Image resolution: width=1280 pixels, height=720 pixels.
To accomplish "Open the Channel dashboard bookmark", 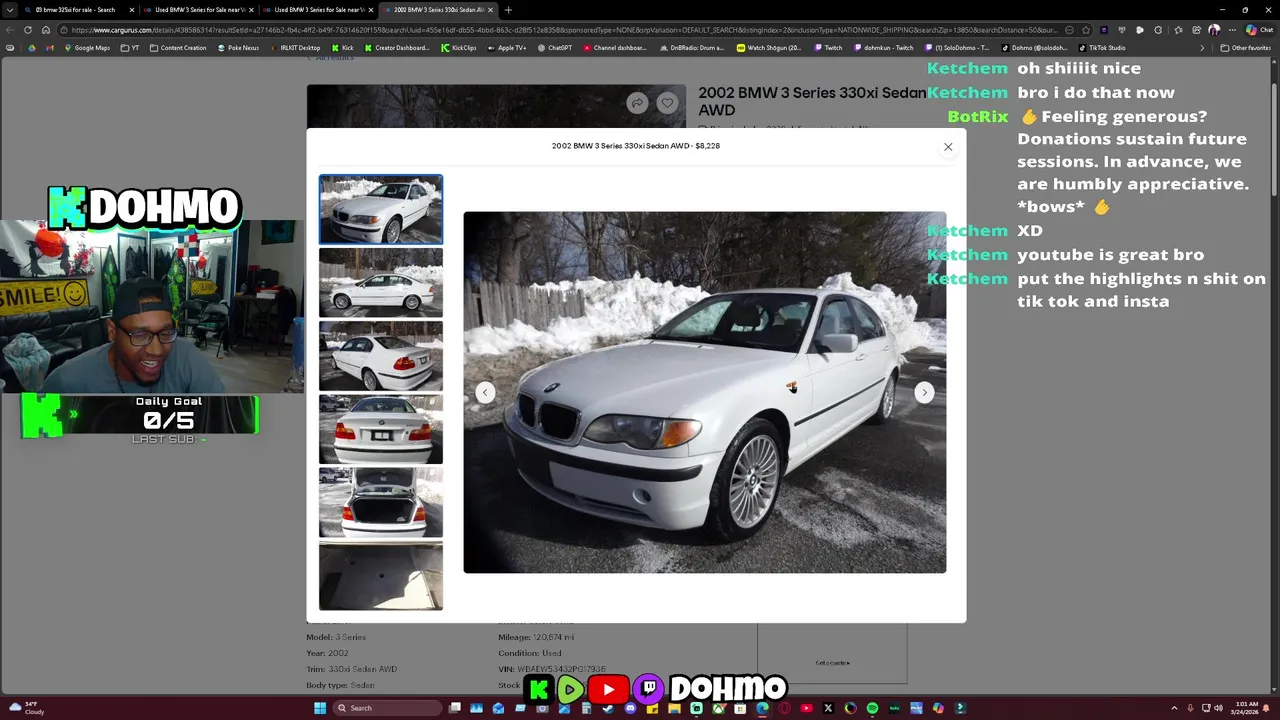I will pyautogui.click(x=614, y=48).
